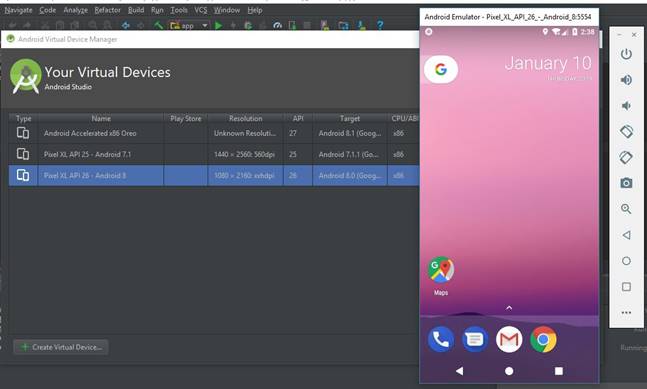
Task: Click the emulator sidebar Back triangle icon
Action: click(626, 235)
